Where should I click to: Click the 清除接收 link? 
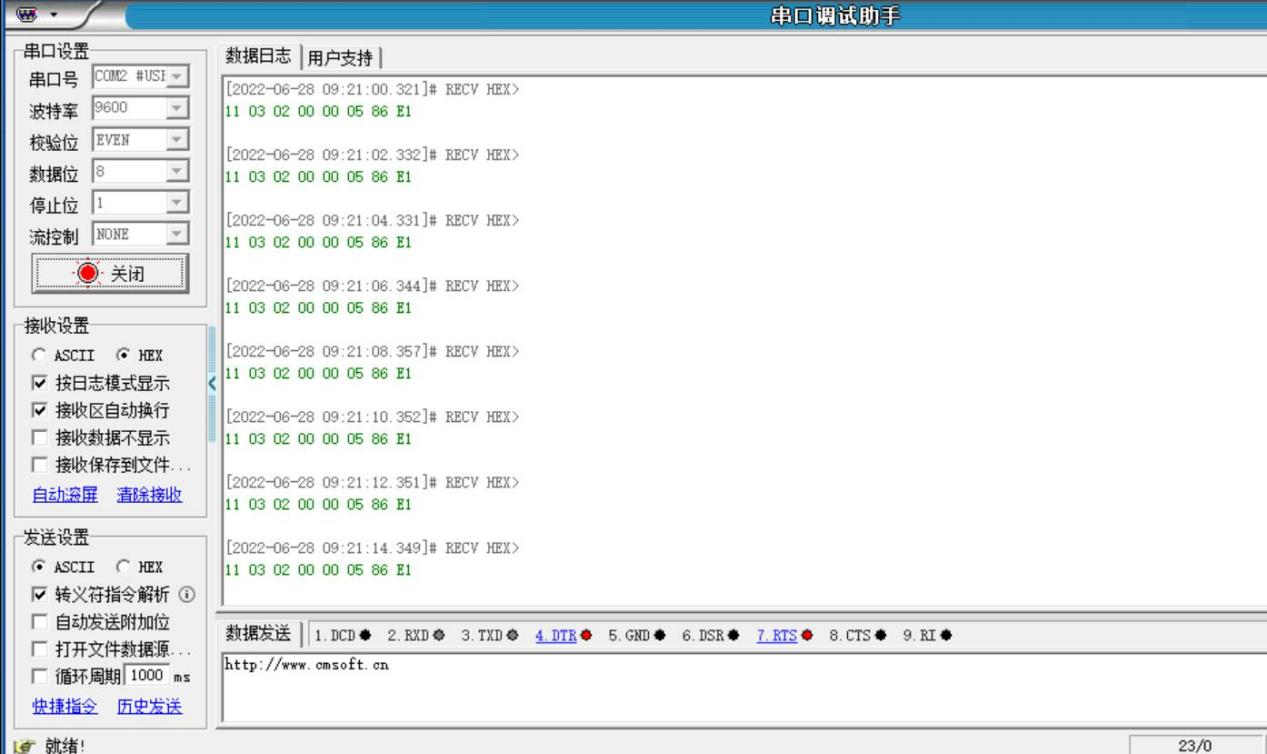tap(149, 495)
